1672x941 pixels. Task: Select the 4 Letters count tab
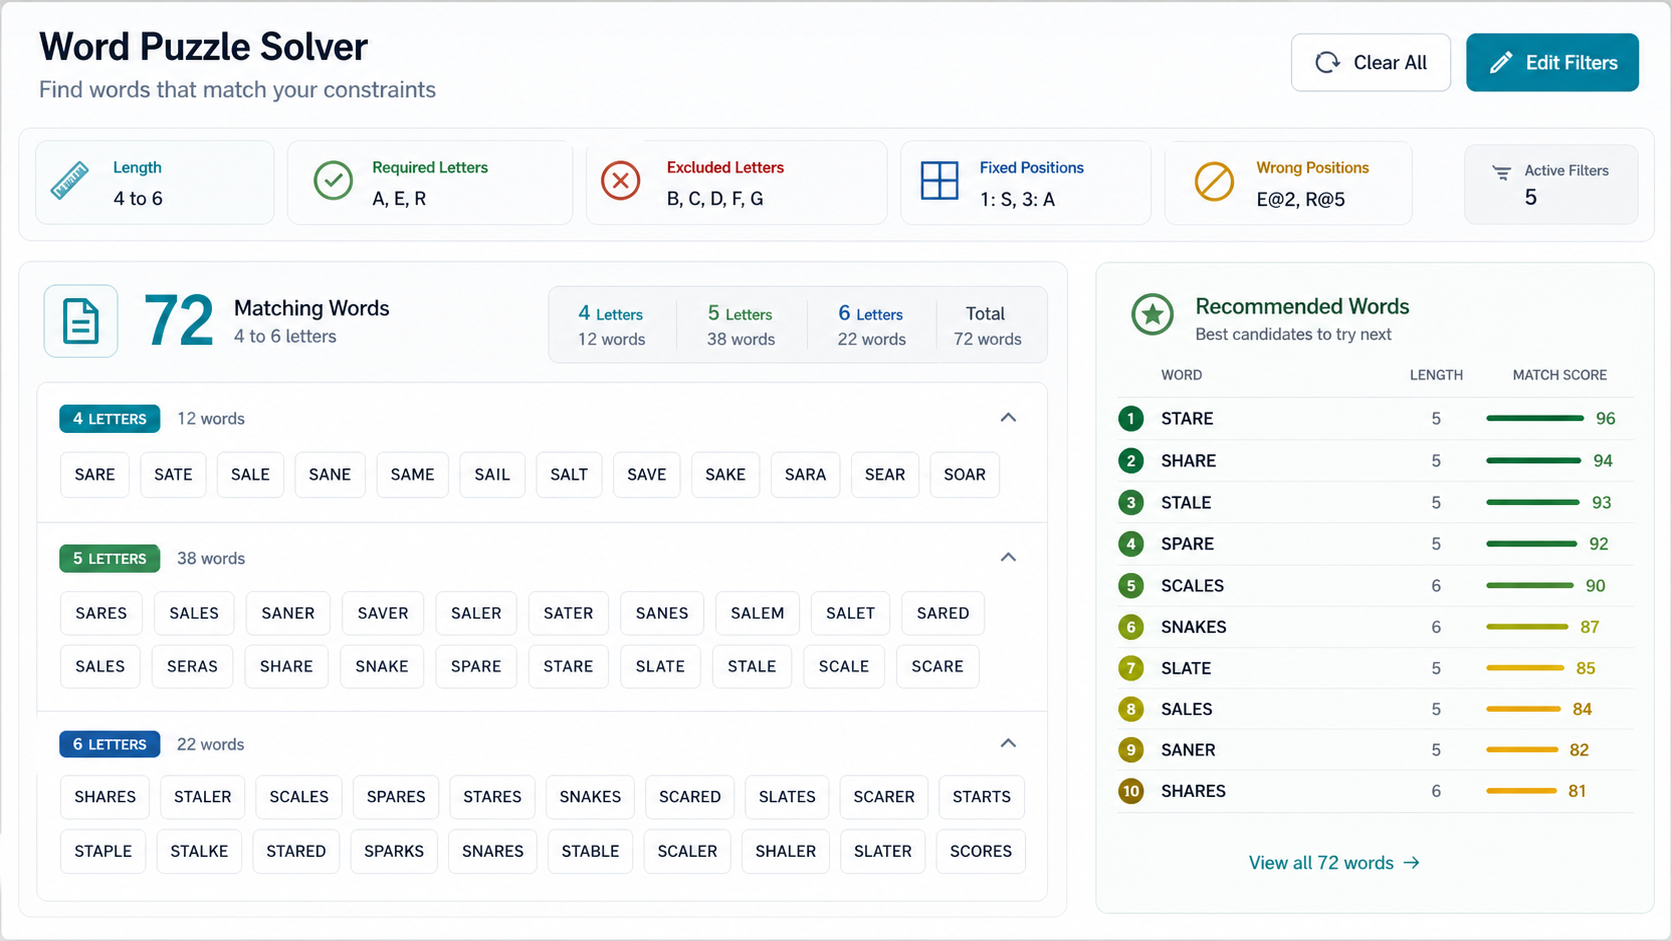(x=611, y=326)
